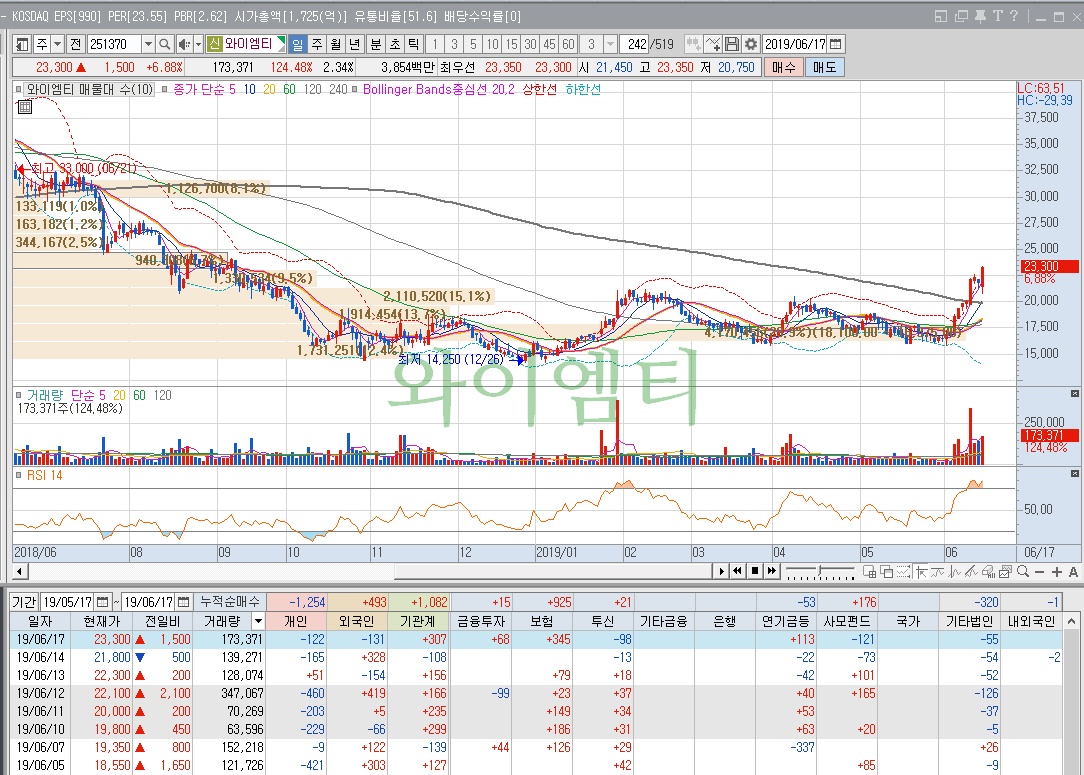
Task: Click the overlapping windows icon in title bar
Action: [x=961, y=16]
